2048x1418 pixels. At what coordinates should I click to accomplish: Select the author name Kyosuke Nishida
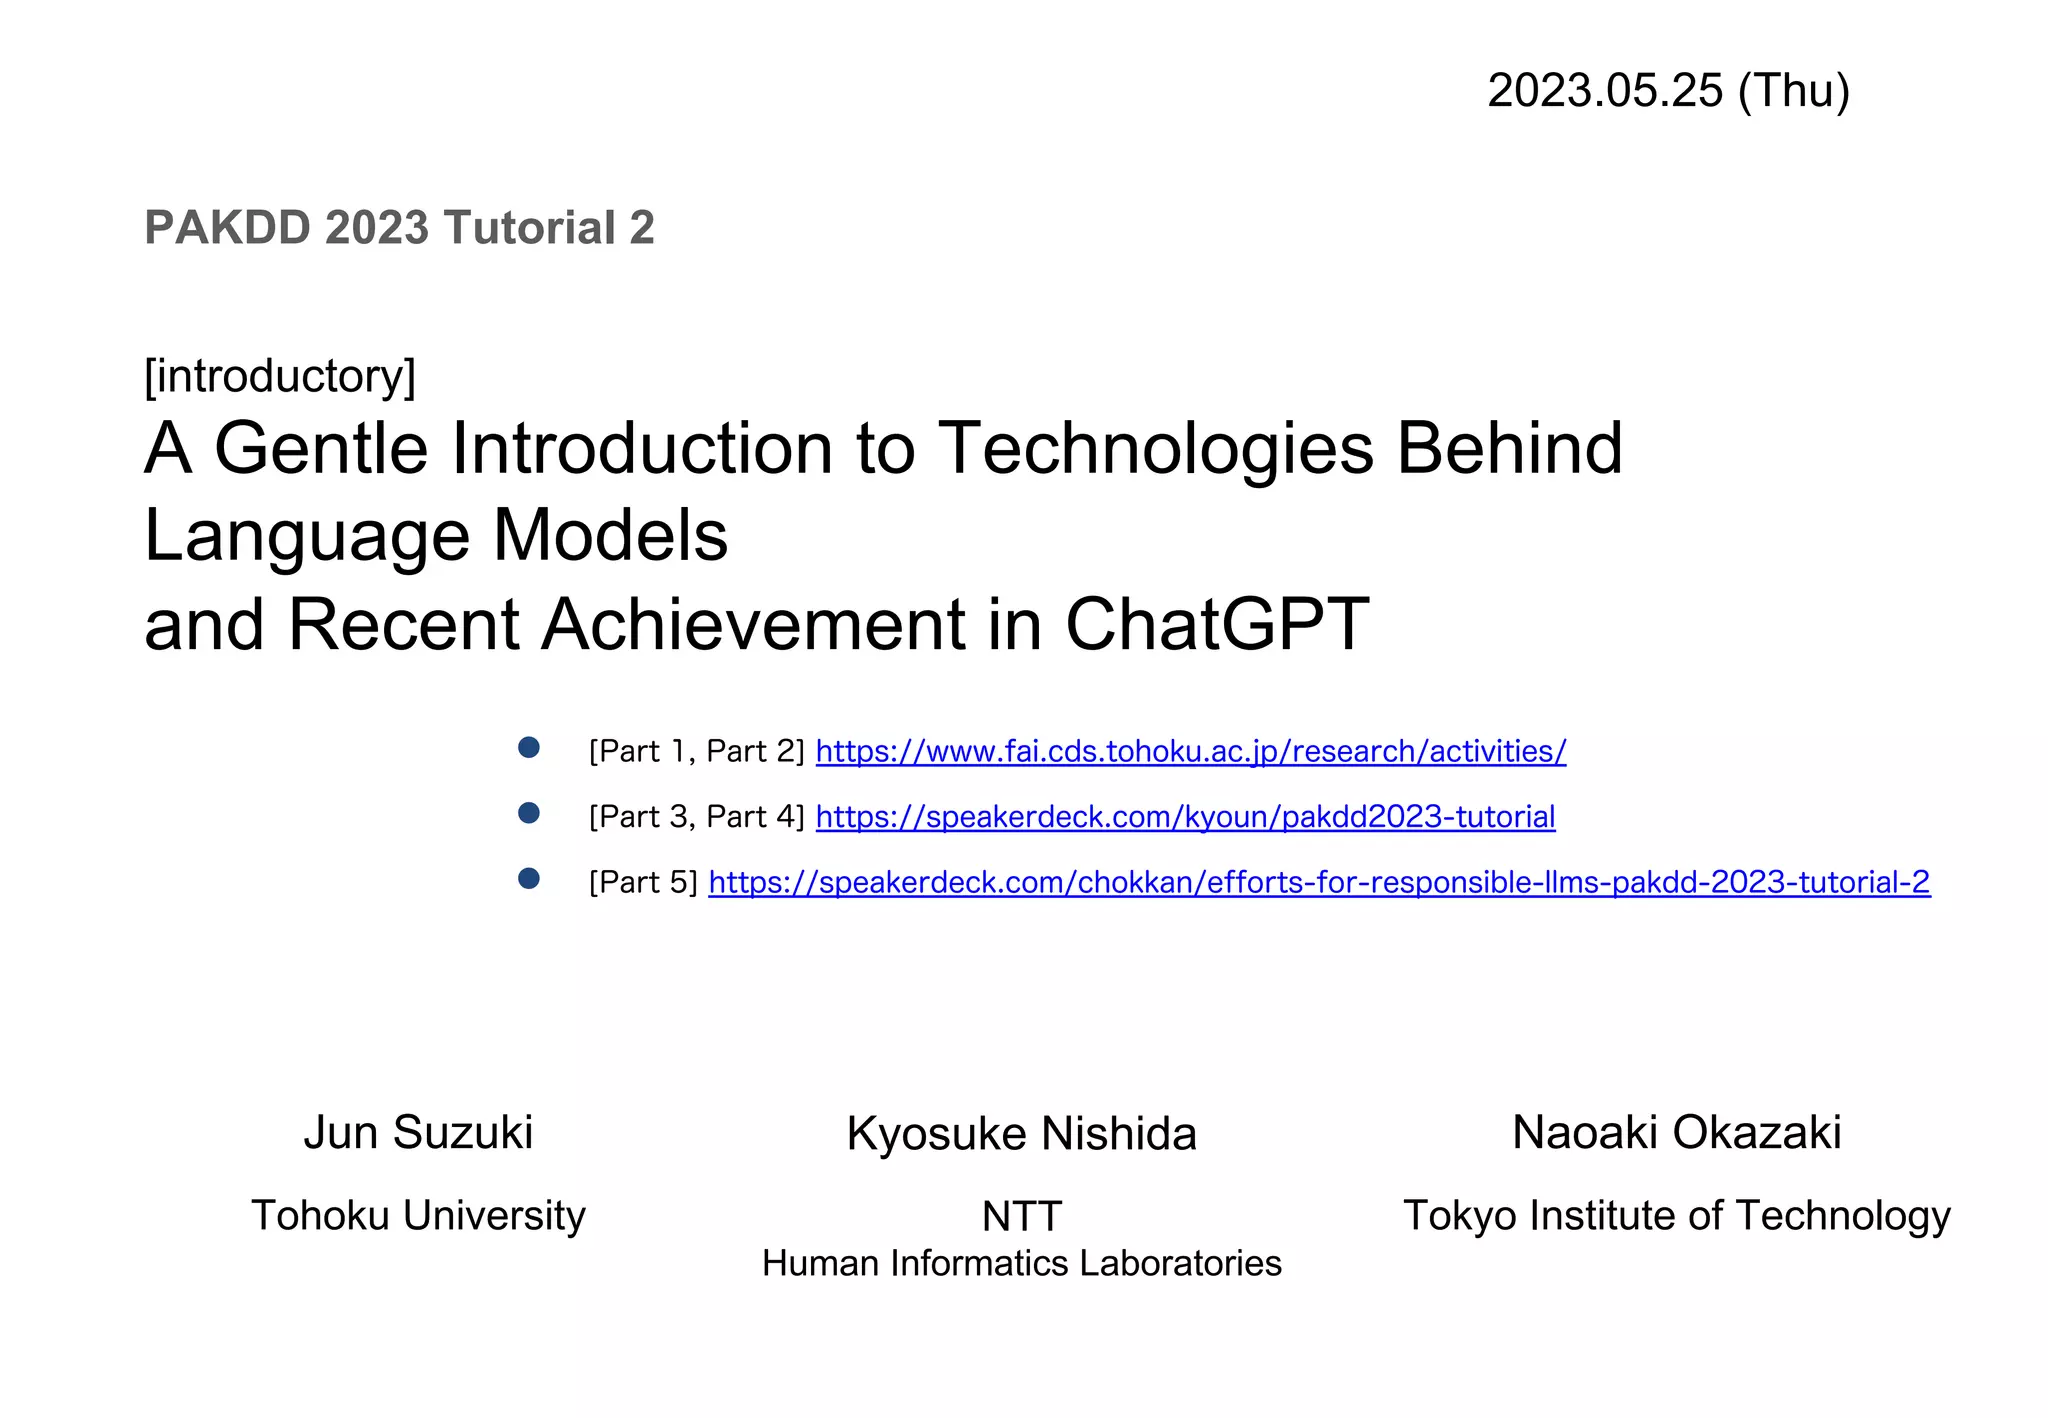1021,1134
